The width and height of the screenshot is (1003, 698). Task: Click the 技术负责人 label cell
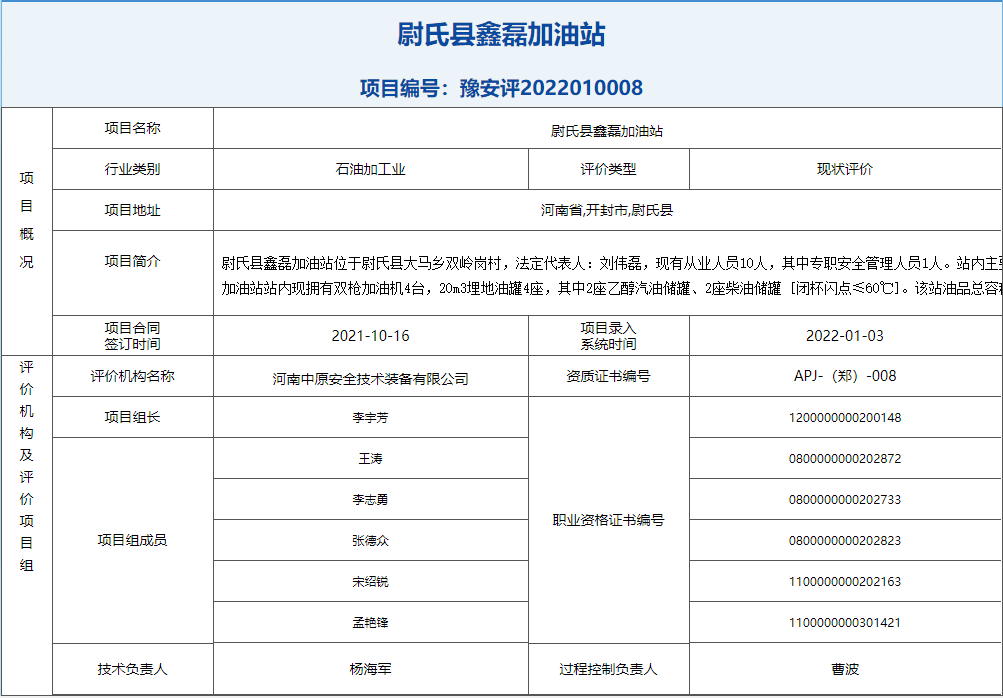point(132,669)
